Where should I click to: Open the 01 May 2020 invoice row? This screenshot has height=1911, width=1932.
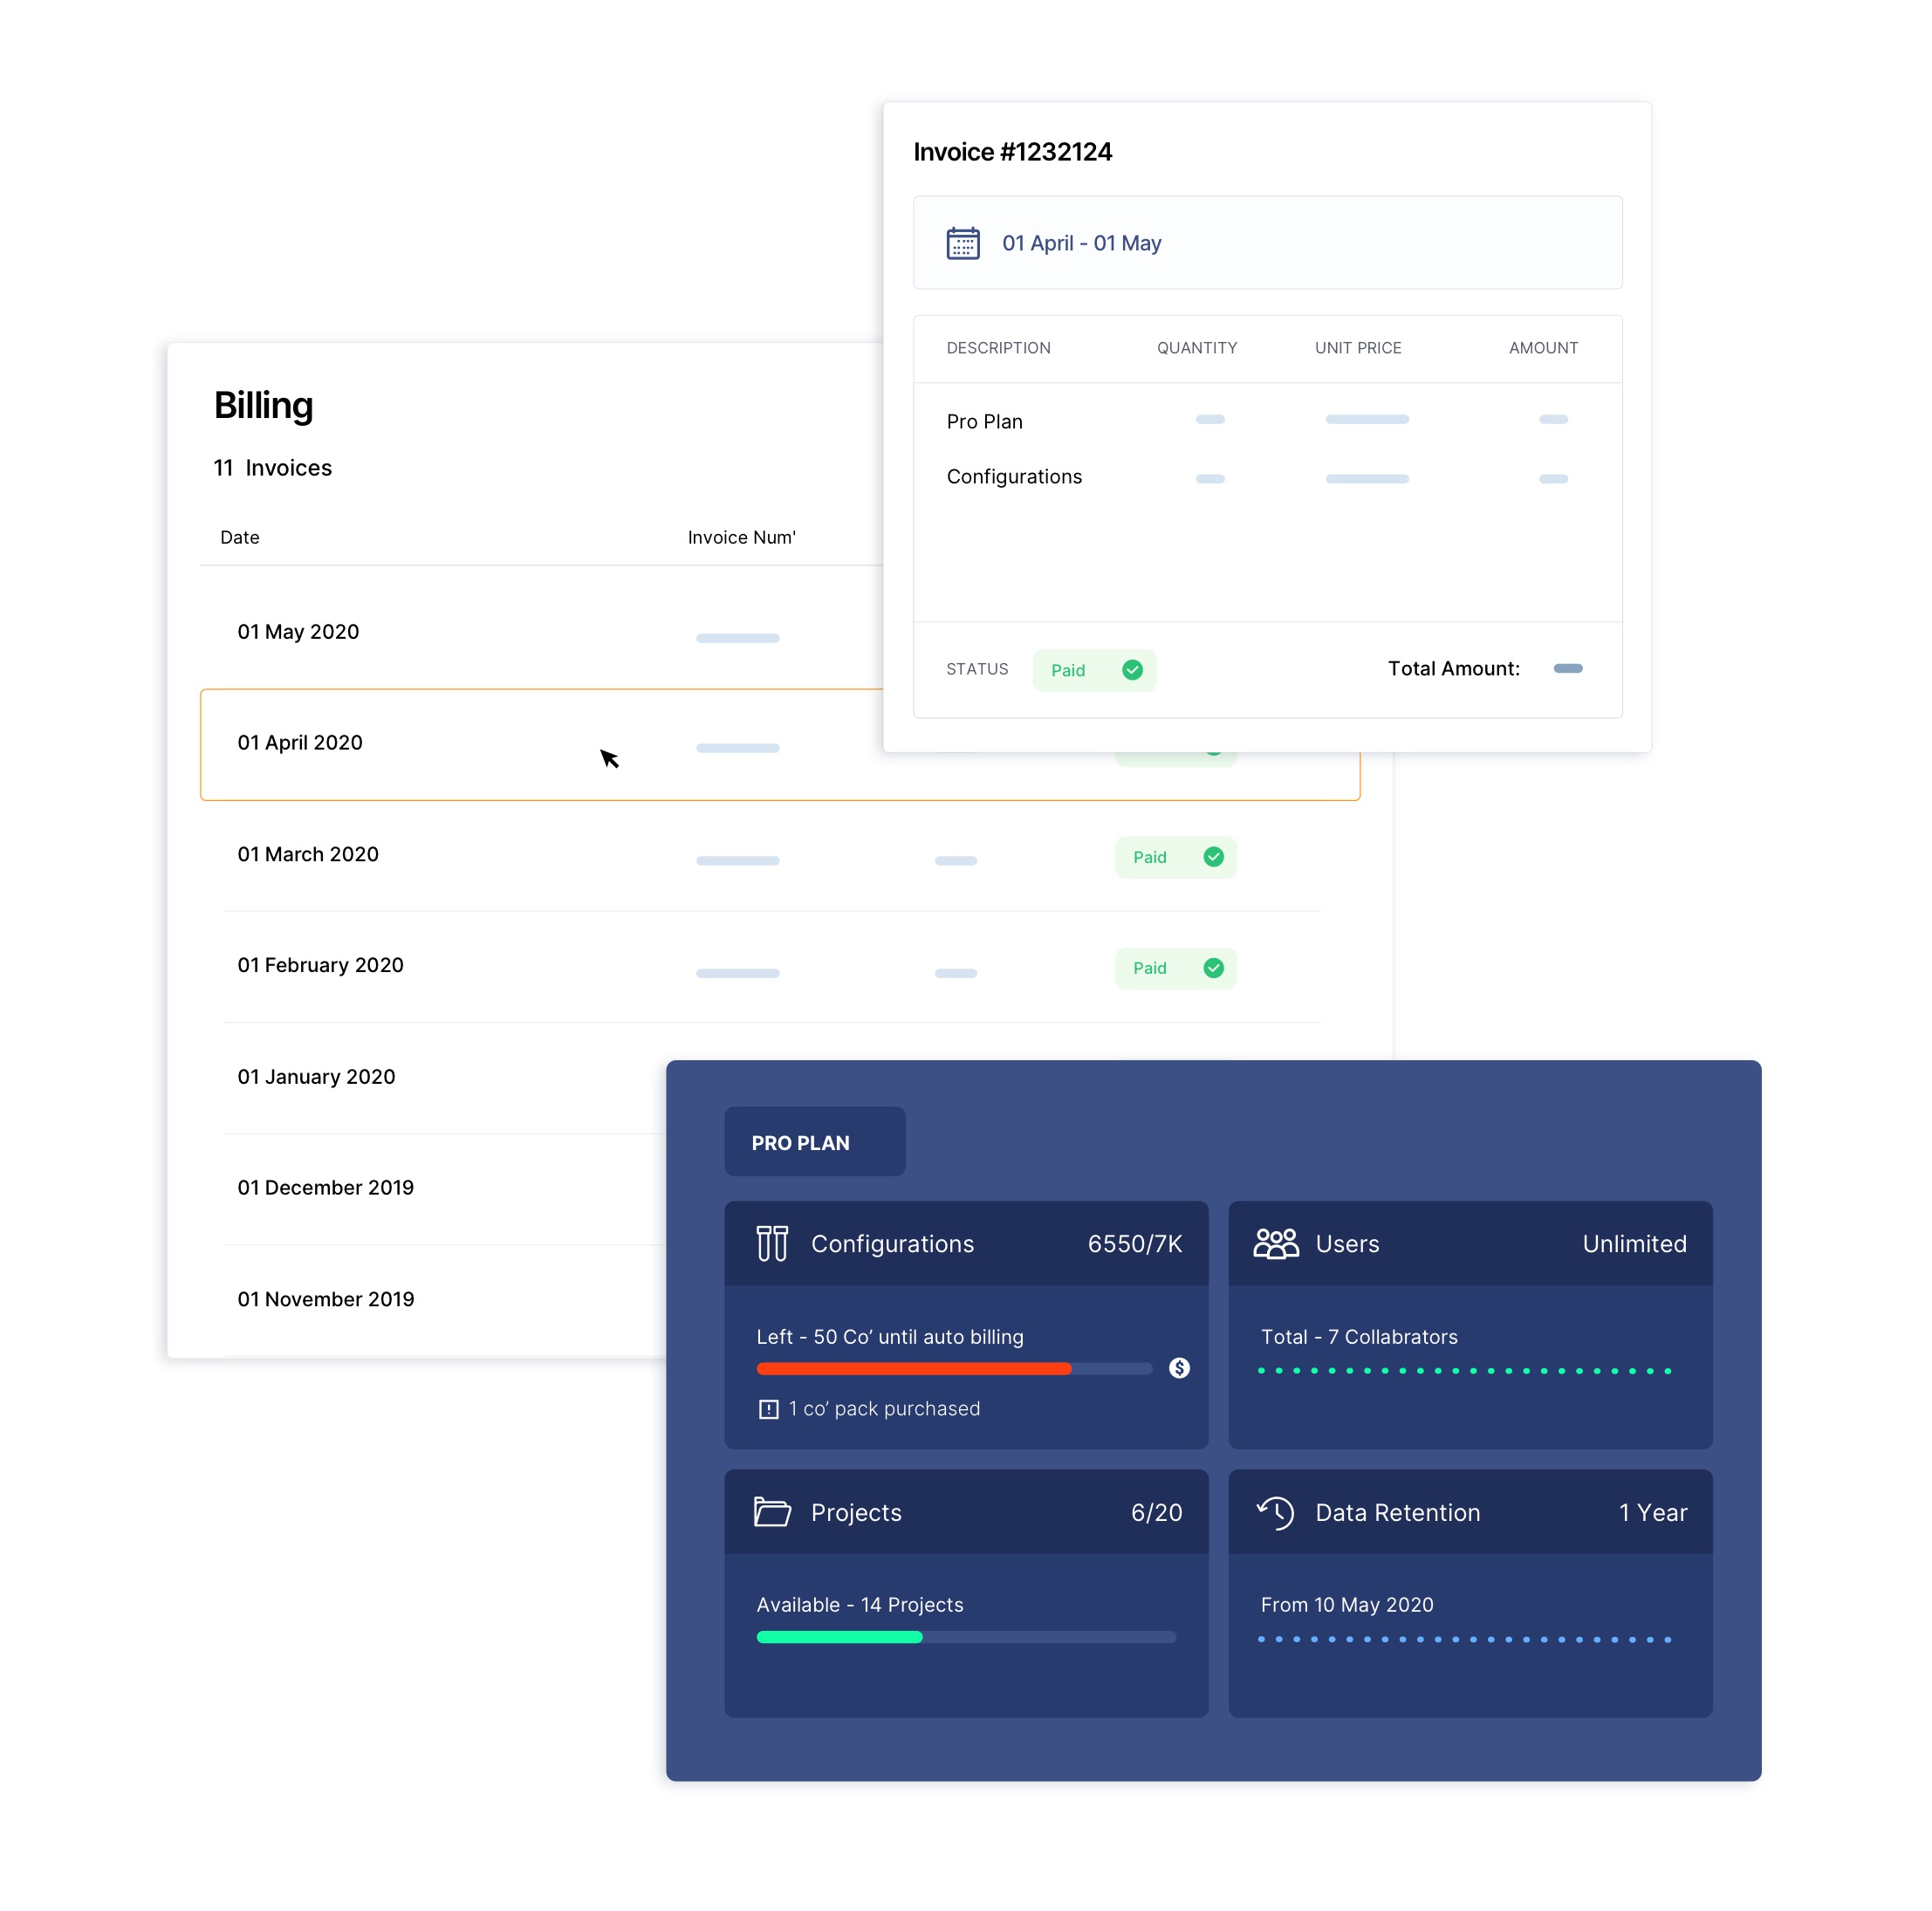coord(543,632)
